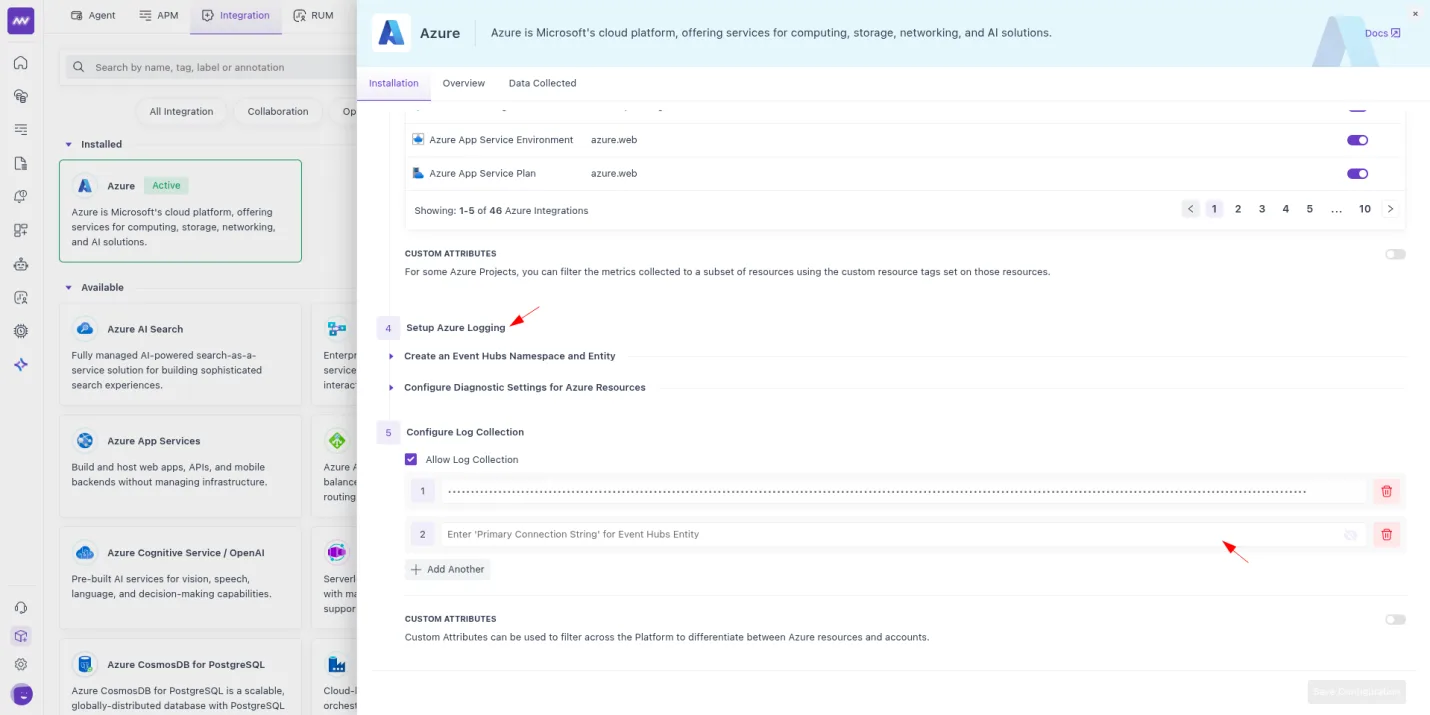The image size is (1430, 715).
Task: Open the RUM top navigation tab
Action: tap(314, 15)
